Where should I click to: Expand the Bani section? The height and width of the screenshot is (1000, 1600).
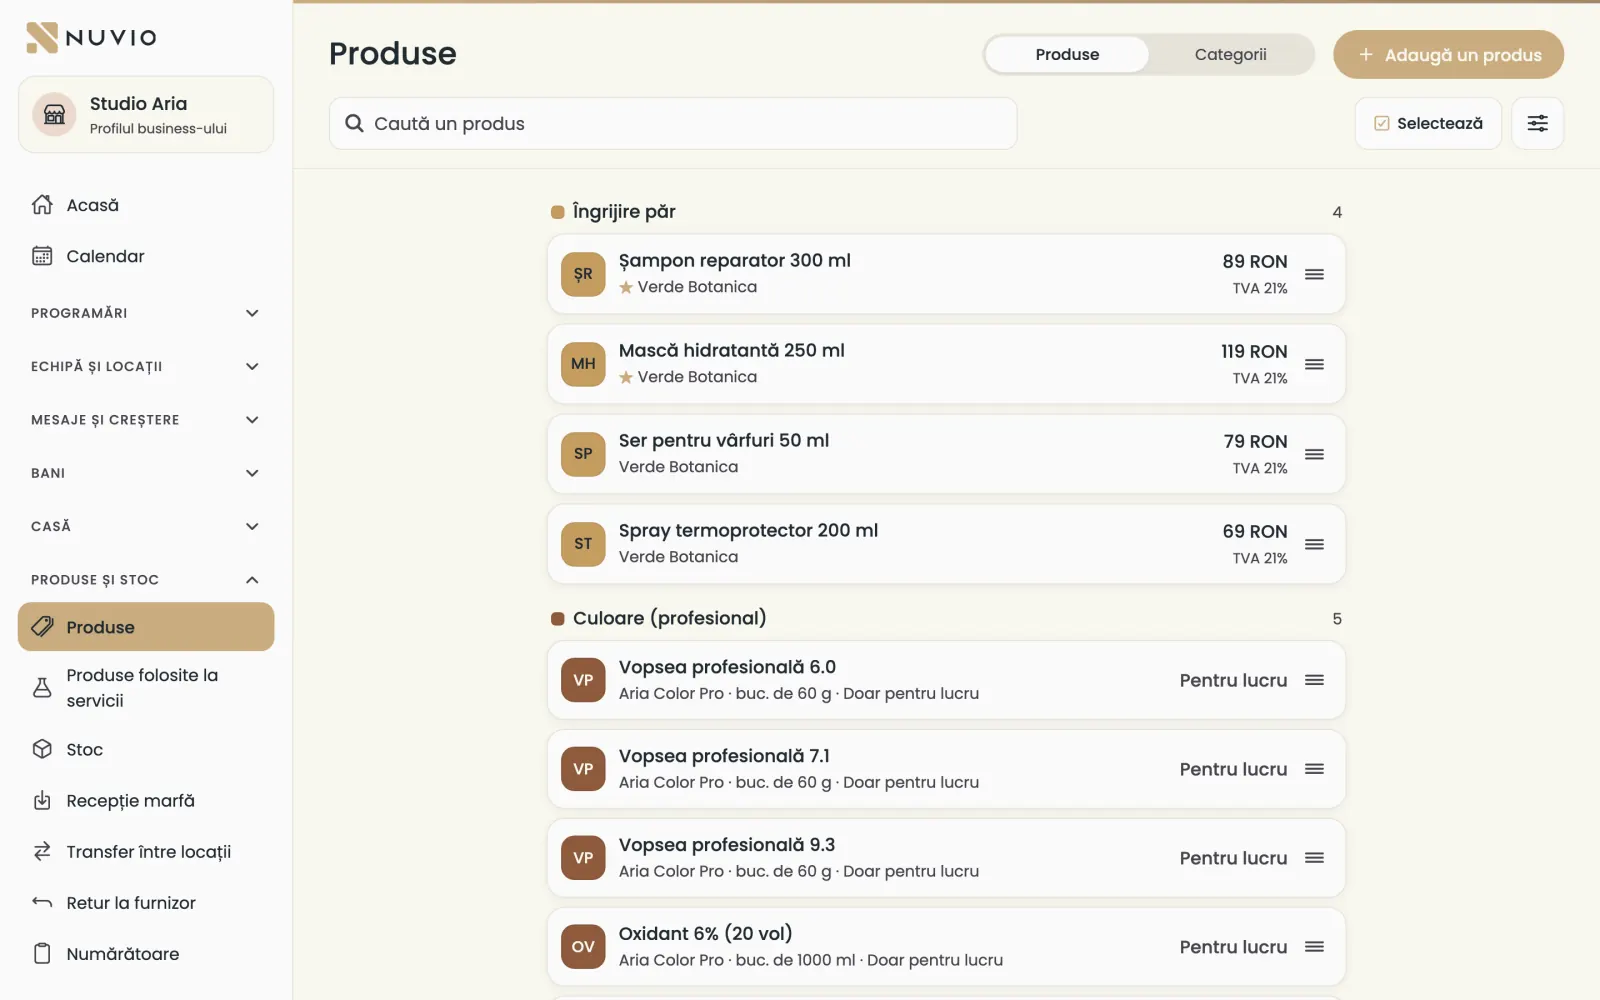pos(146,473)
